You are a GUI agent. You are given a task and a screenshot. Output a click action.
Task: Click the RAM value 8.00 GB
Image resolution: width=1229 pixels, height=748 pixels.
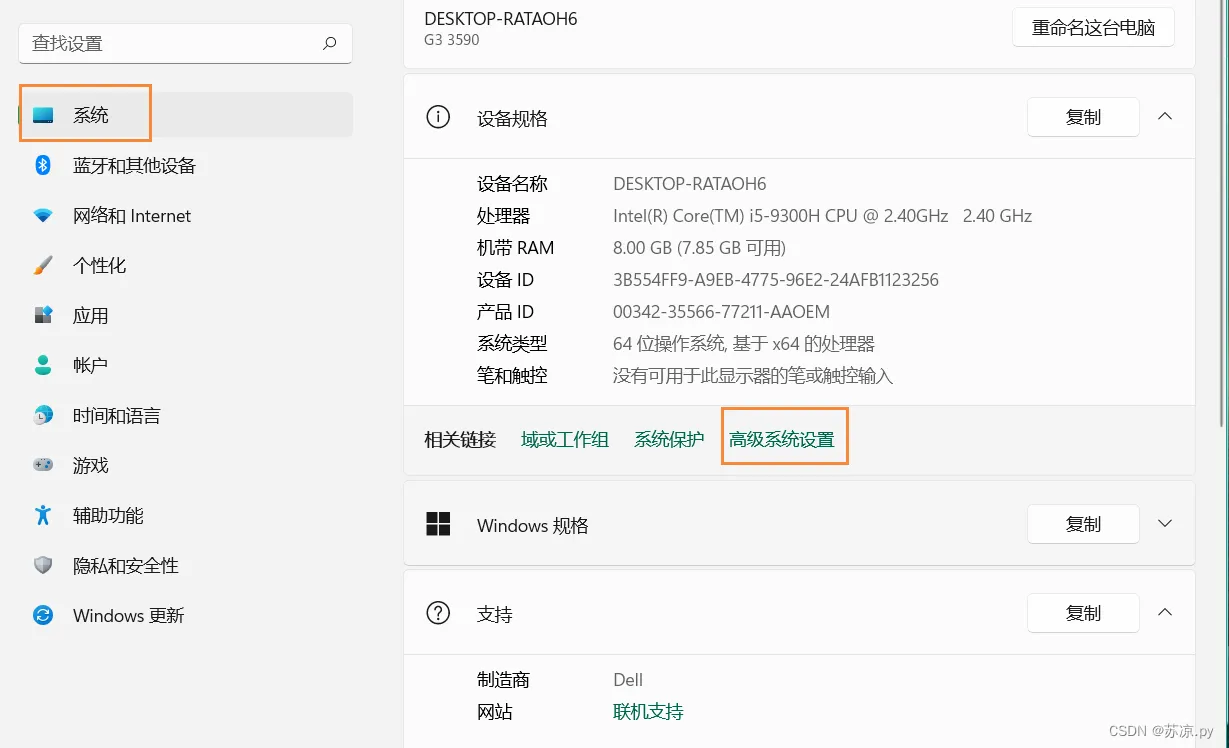coord(699,248)
